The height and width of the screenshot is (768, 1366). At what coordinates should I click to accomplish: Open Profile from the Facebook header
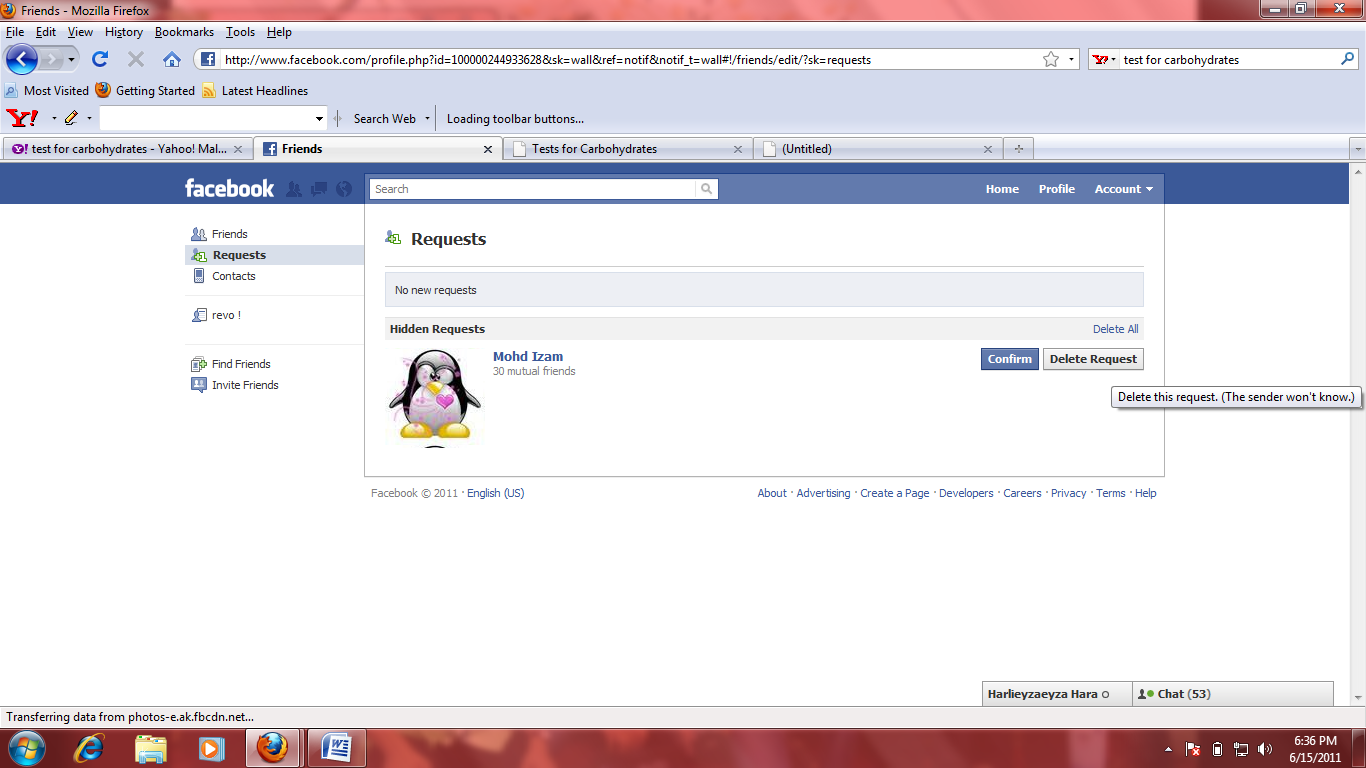tap(1056, 189)
